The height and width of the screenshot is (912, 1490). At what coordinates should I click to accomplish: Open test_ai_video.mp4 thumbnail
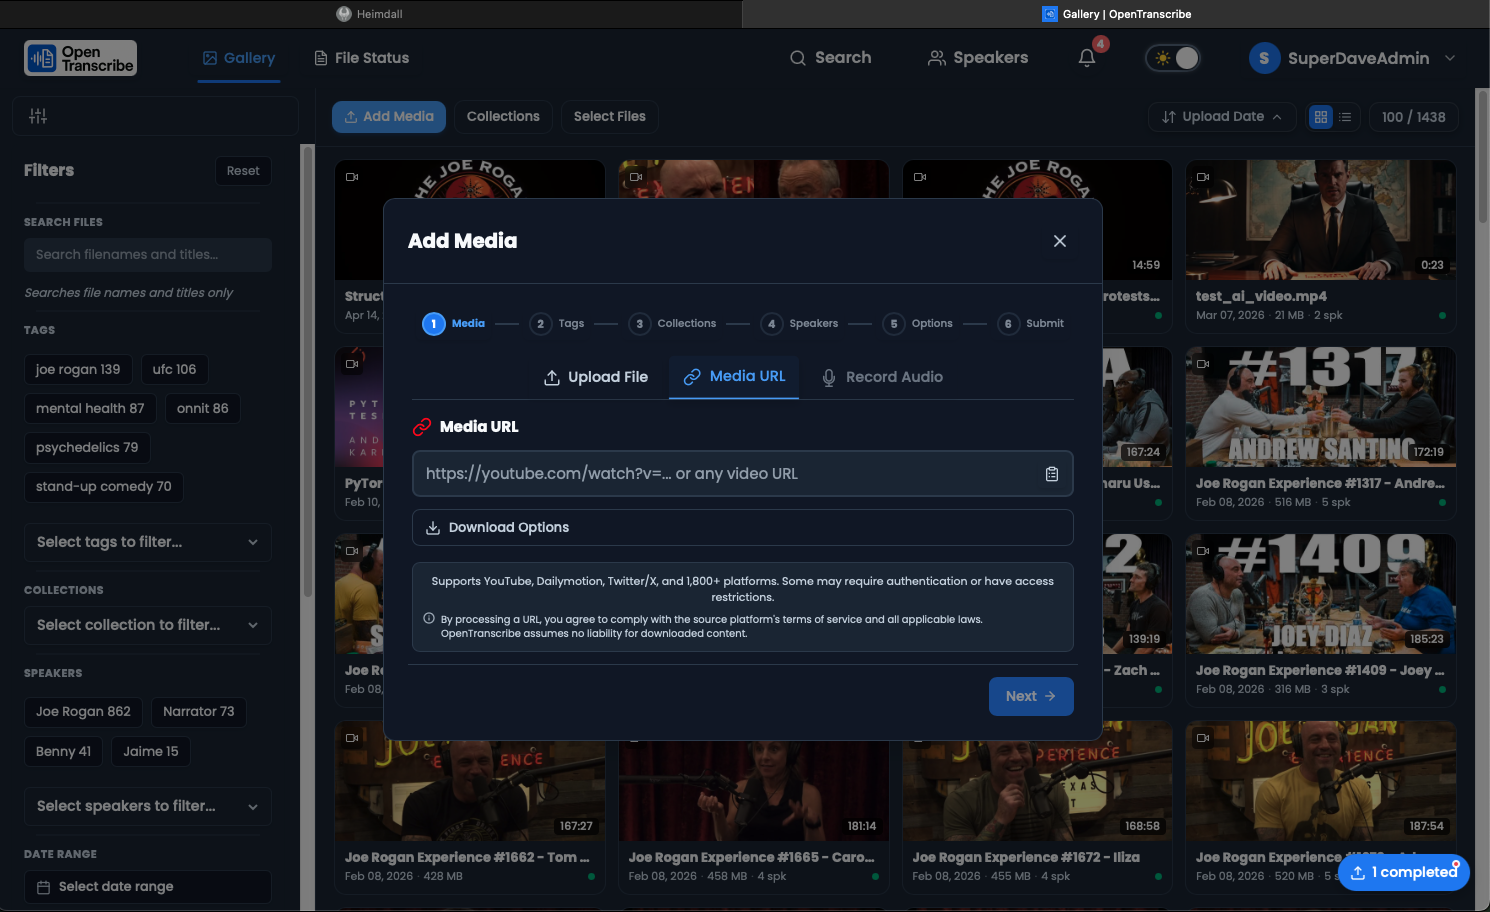(x=1321, y=220)
